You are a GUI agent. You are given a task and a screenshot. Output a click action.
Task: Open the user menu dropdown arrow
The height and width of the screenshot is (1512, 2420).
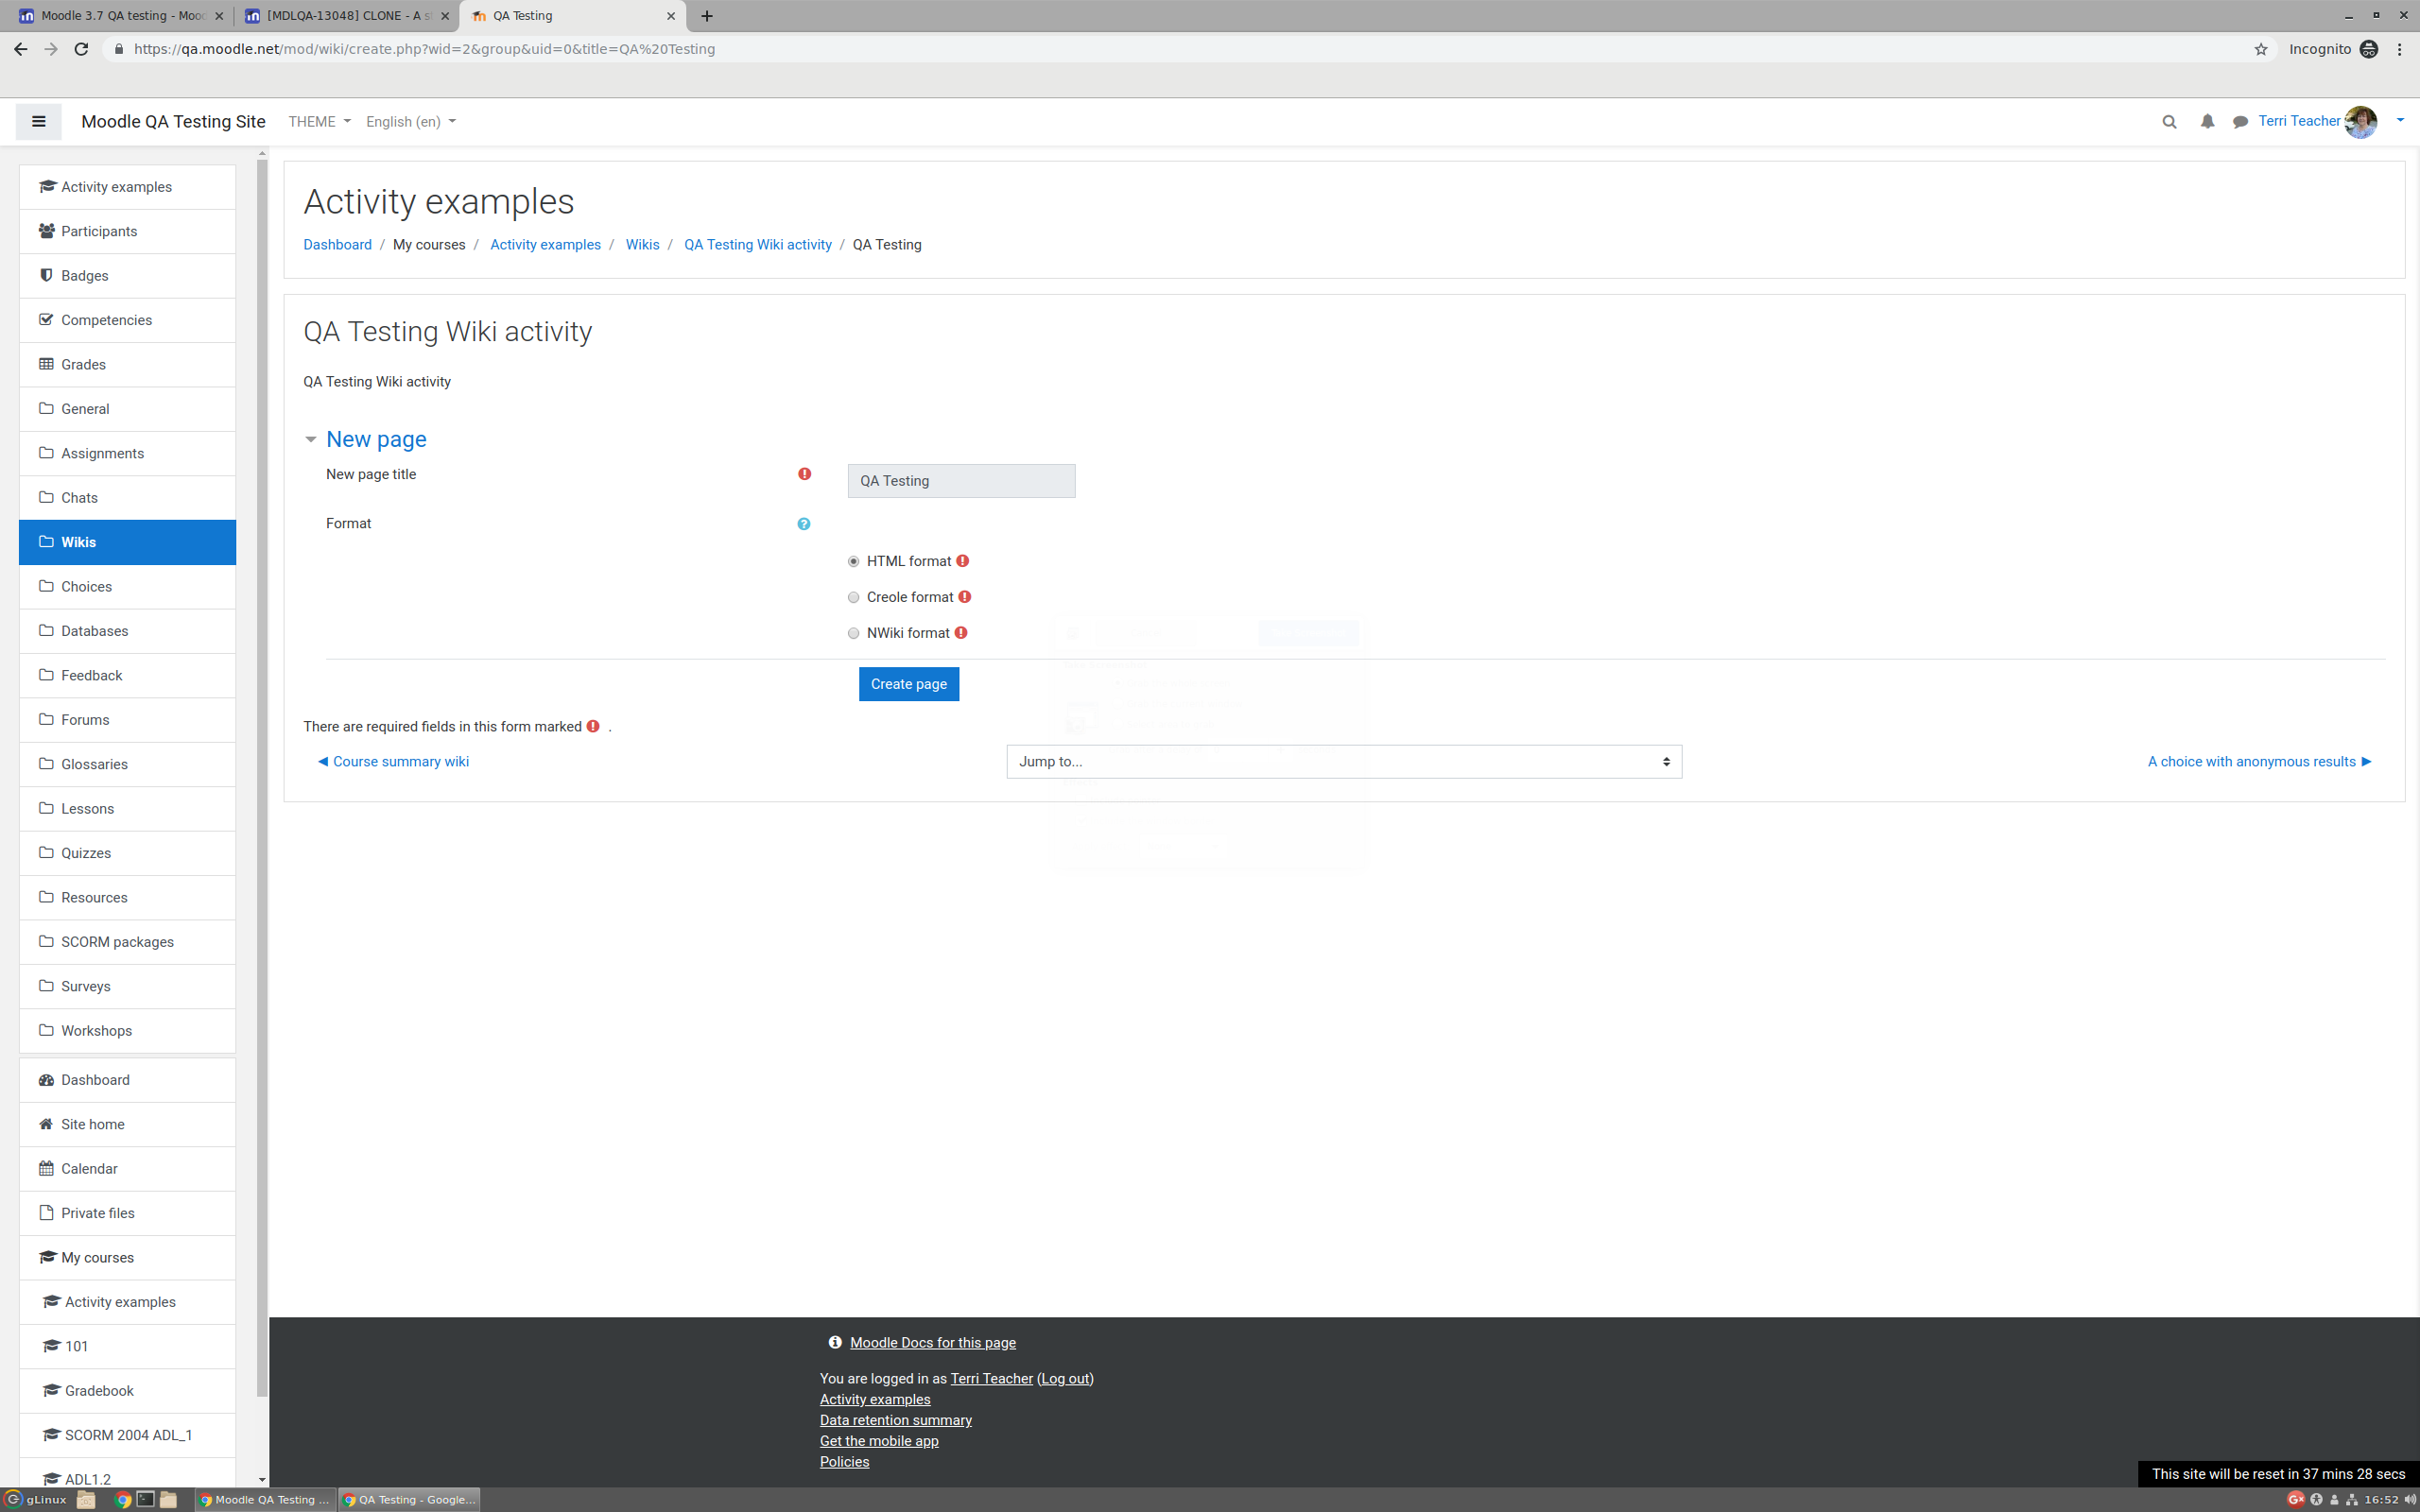pyautogui.click(x=2400, y=121)
